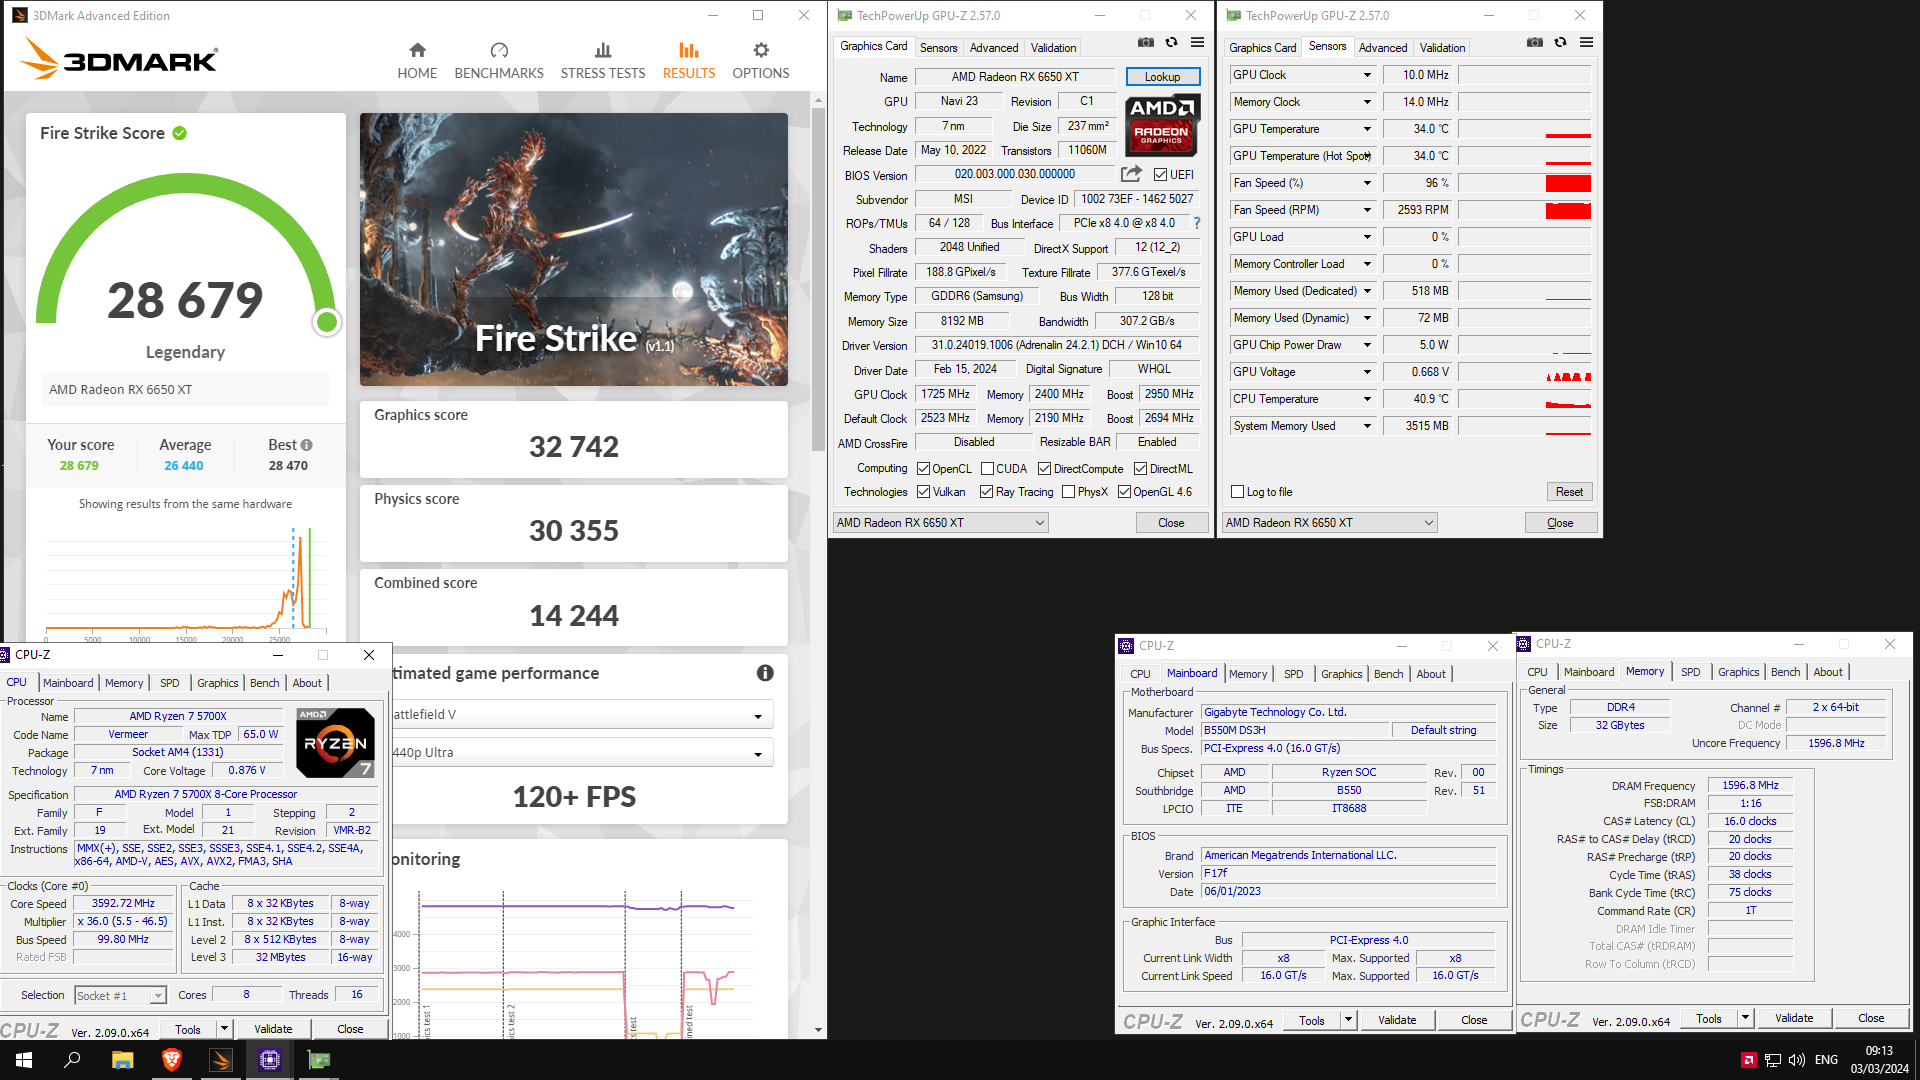The height and width of the screenshot is (1080, 1920).
Task: Click the AMD Radeon Graphics logo
Action: click(1162, 124)
